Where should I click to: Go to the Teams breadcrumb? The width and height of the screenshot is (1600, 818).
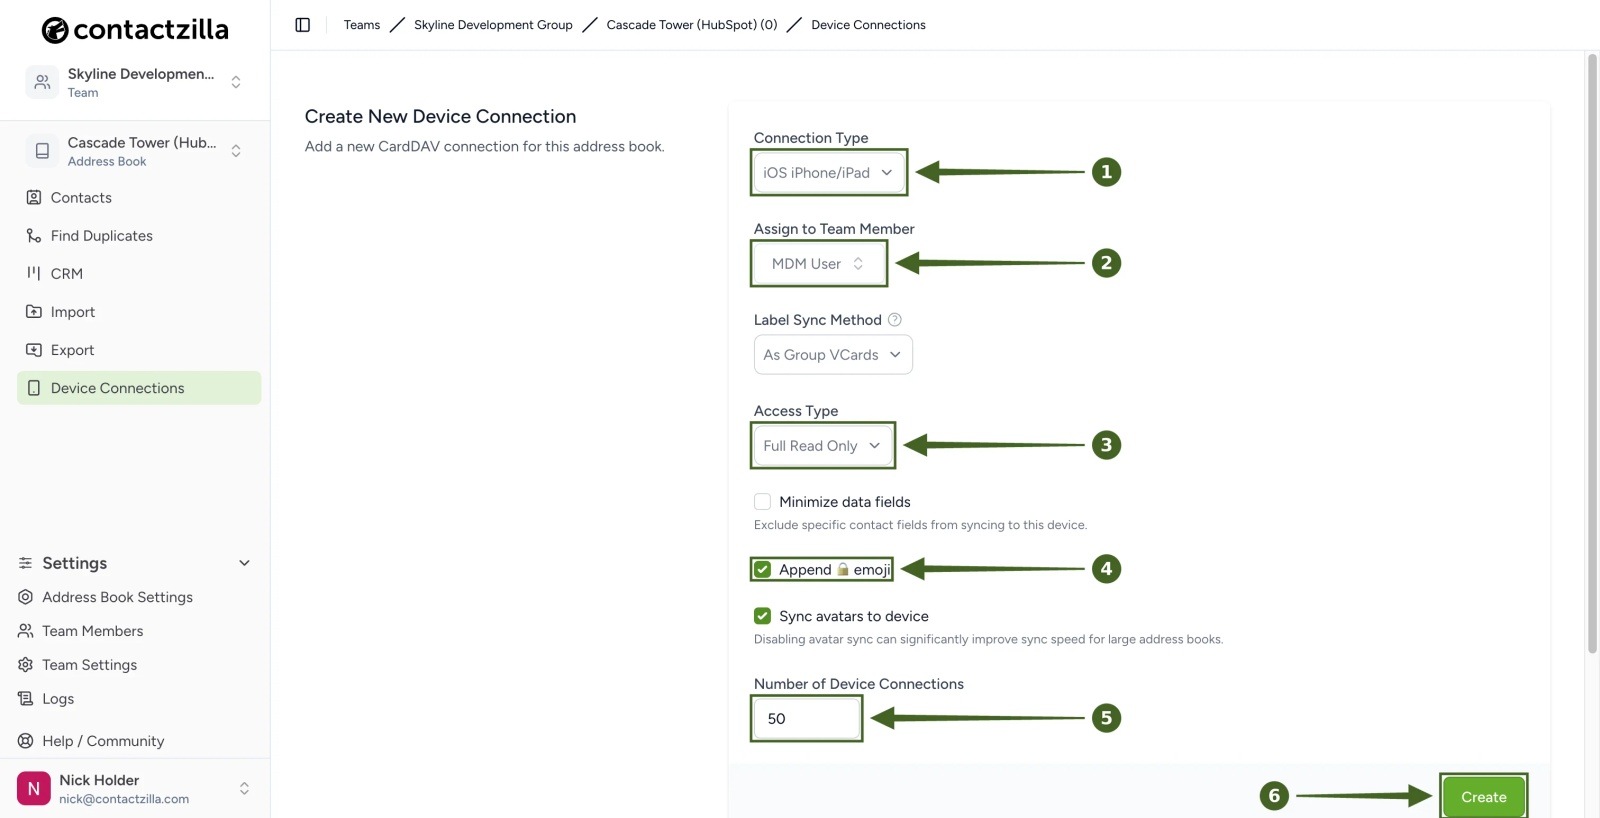click(362, 25)
